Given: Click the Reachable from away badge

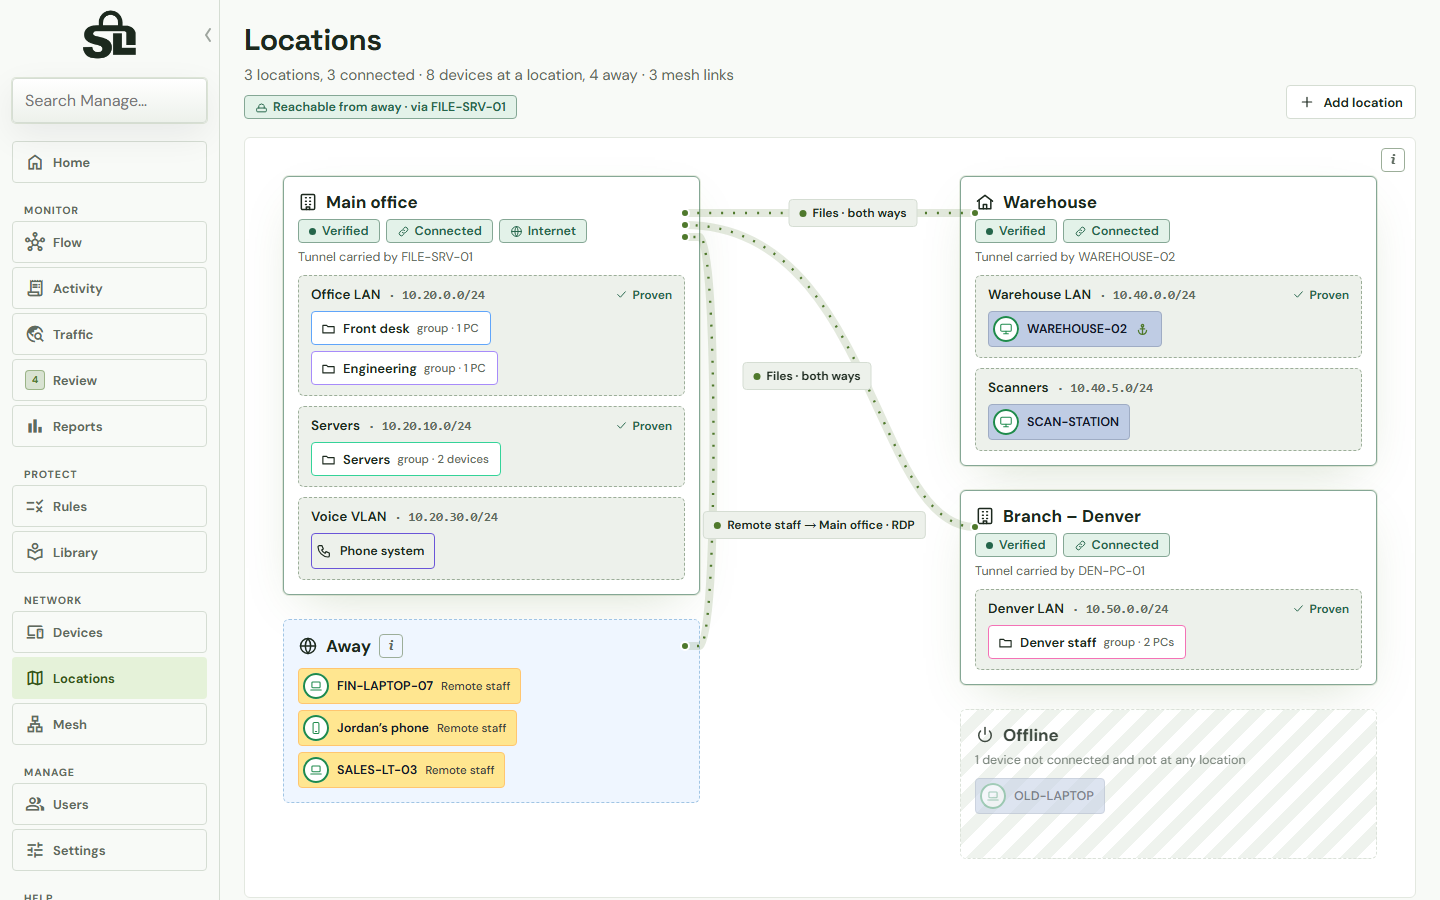Looking at the screenshot, I should pyautogui.click(x=380, y=107).
